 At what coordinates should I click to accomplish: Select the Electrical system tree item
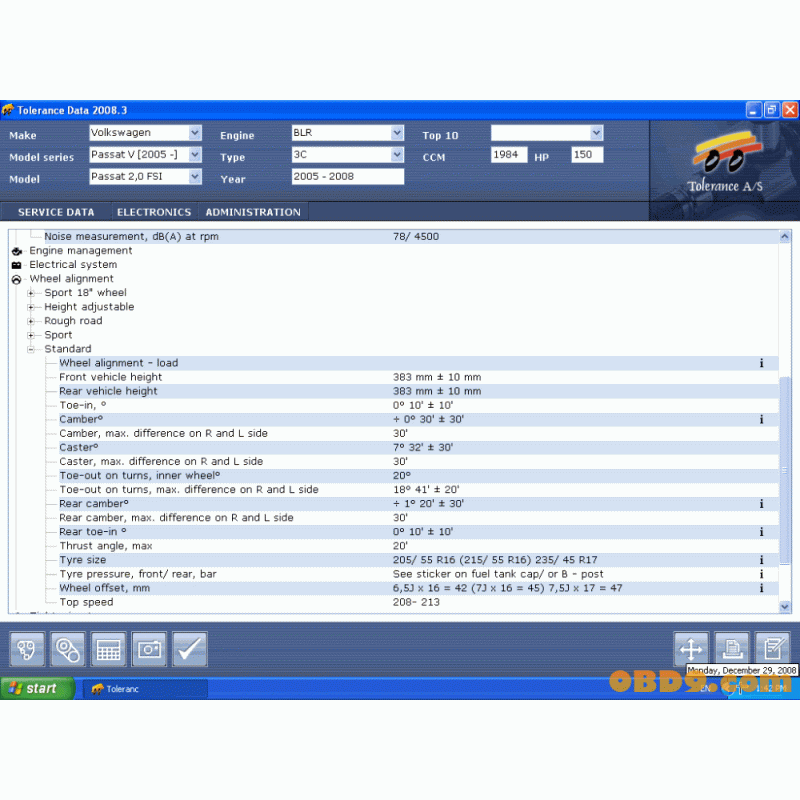(x=73, y=264)
